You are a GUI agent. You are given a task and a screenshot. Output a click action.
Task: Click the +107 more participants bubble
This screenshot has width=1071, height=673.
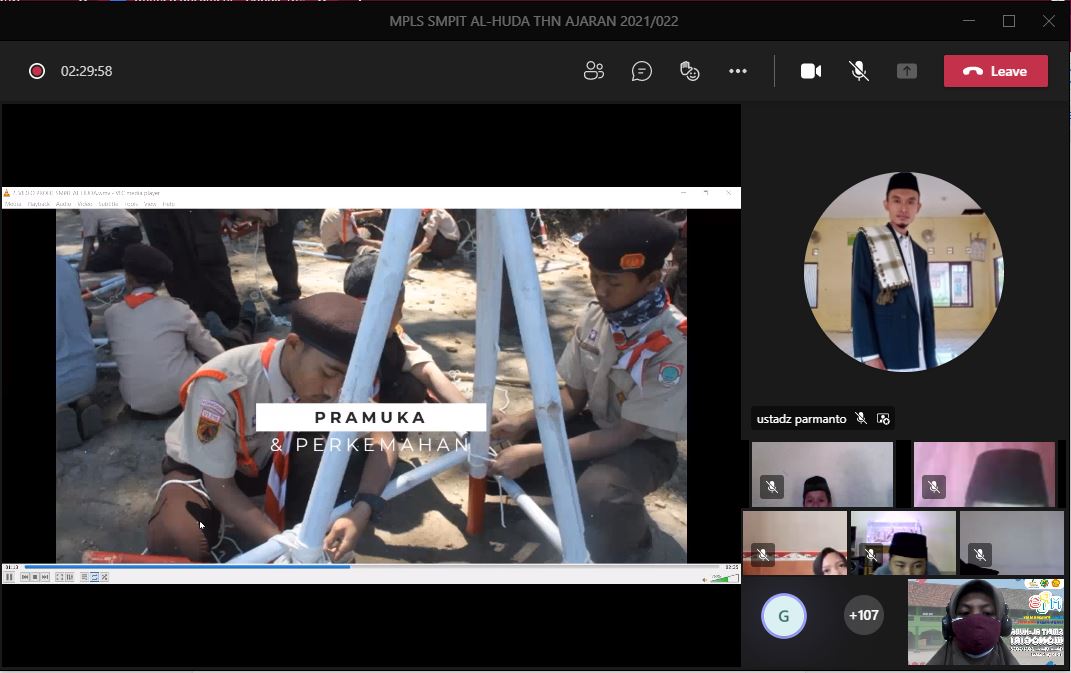click(863, 615)
